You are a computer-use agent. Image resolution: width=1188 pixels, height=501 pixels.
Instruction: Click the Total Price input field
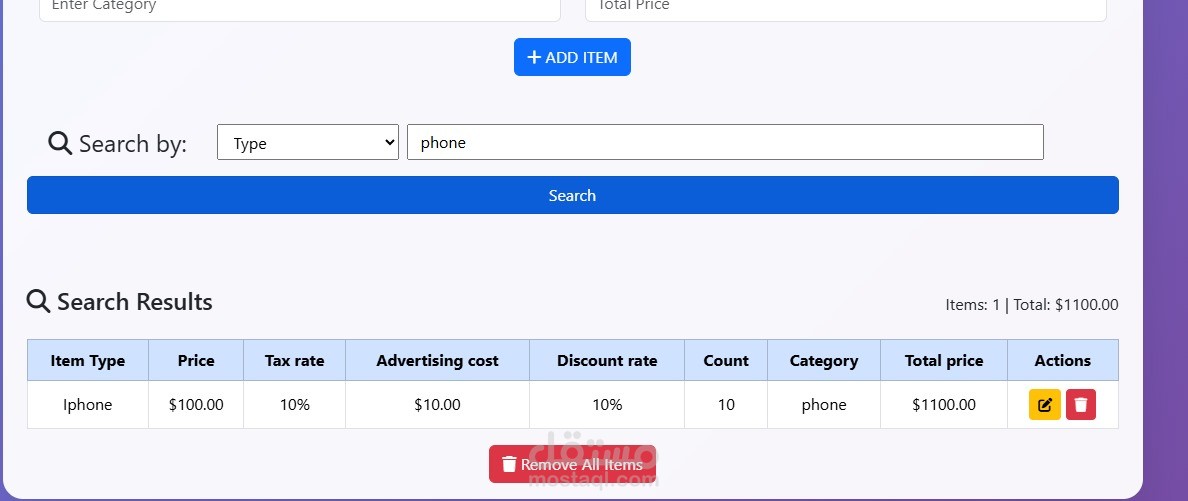click(846, 6)
